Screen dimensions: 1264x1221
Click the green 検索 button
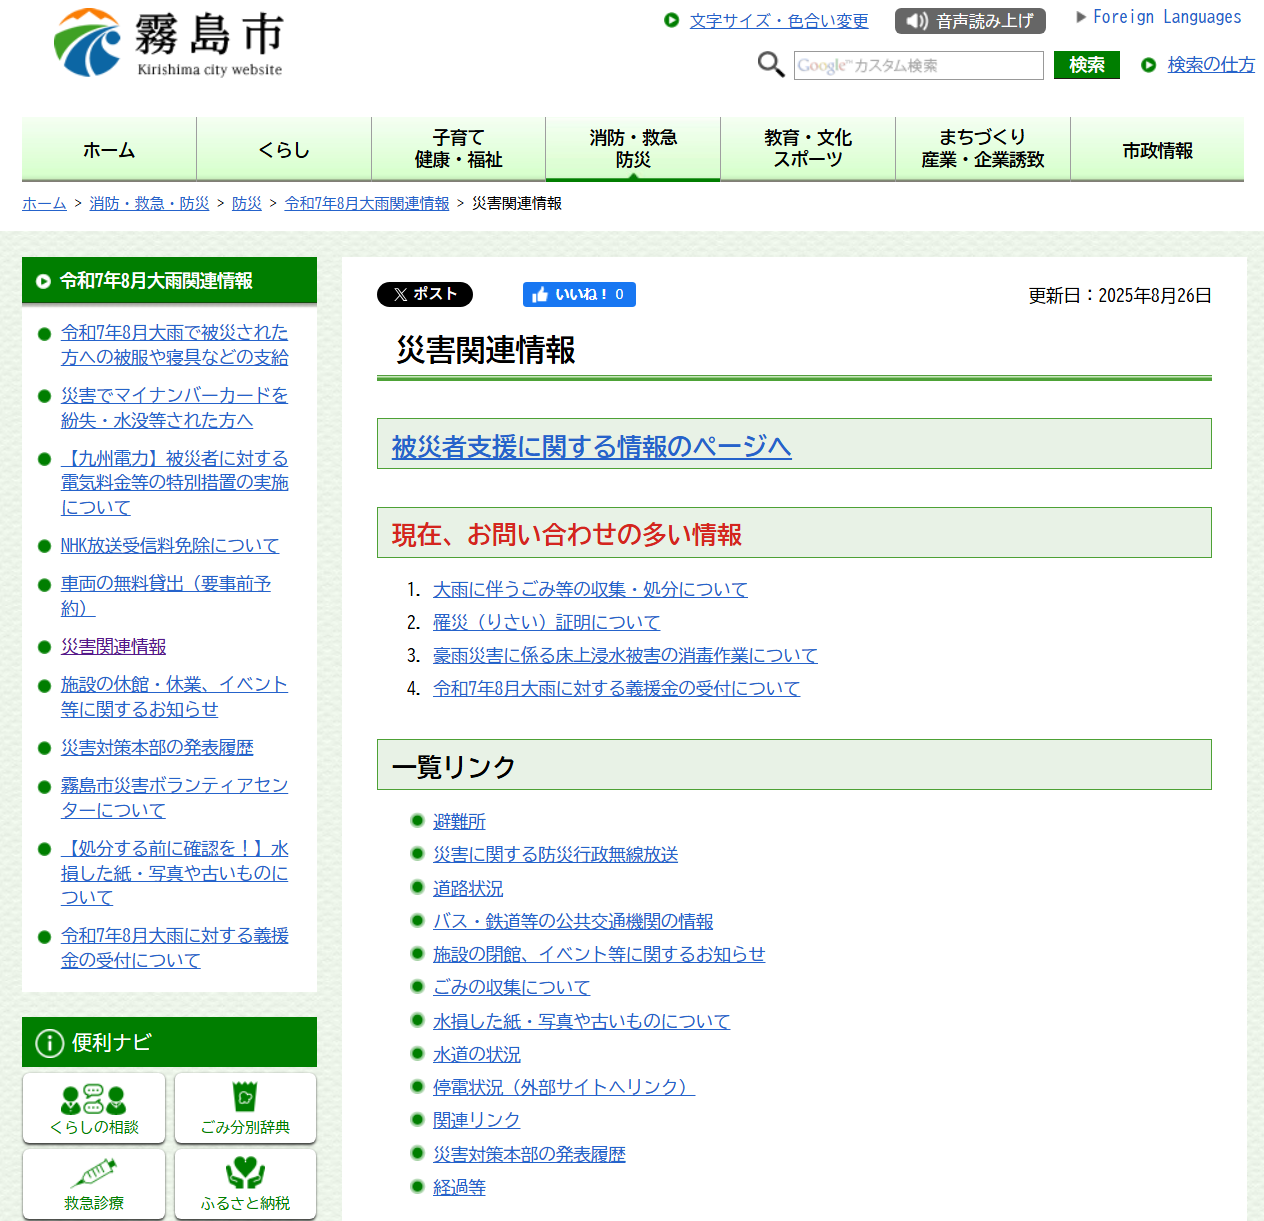[1086, 65]
